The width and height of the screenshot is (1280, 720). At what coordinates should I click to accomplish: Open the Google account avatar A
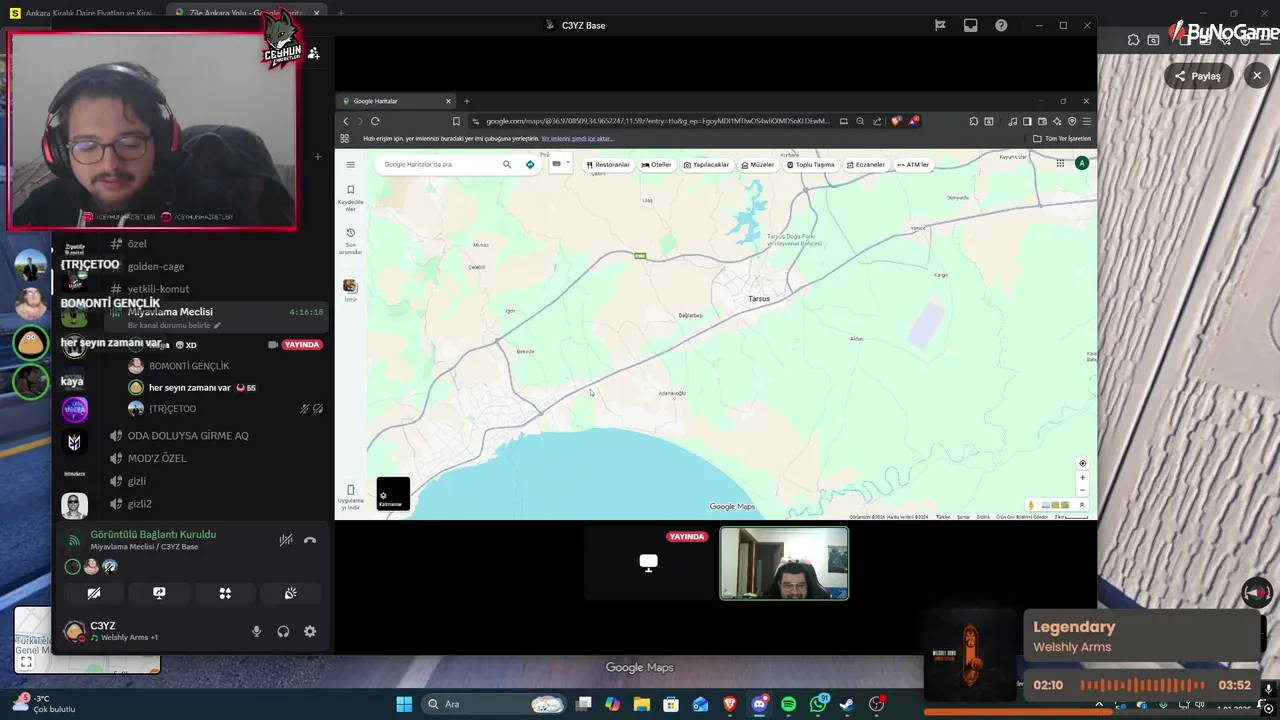pyautogui.click(x=1081, y=163)
